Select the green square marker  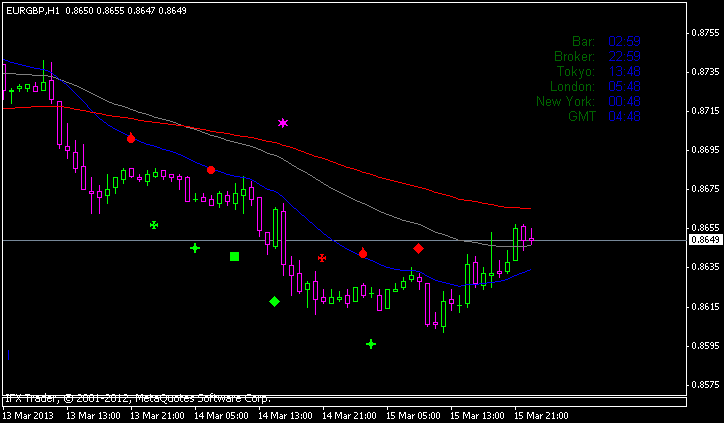[x=234, y=257]
